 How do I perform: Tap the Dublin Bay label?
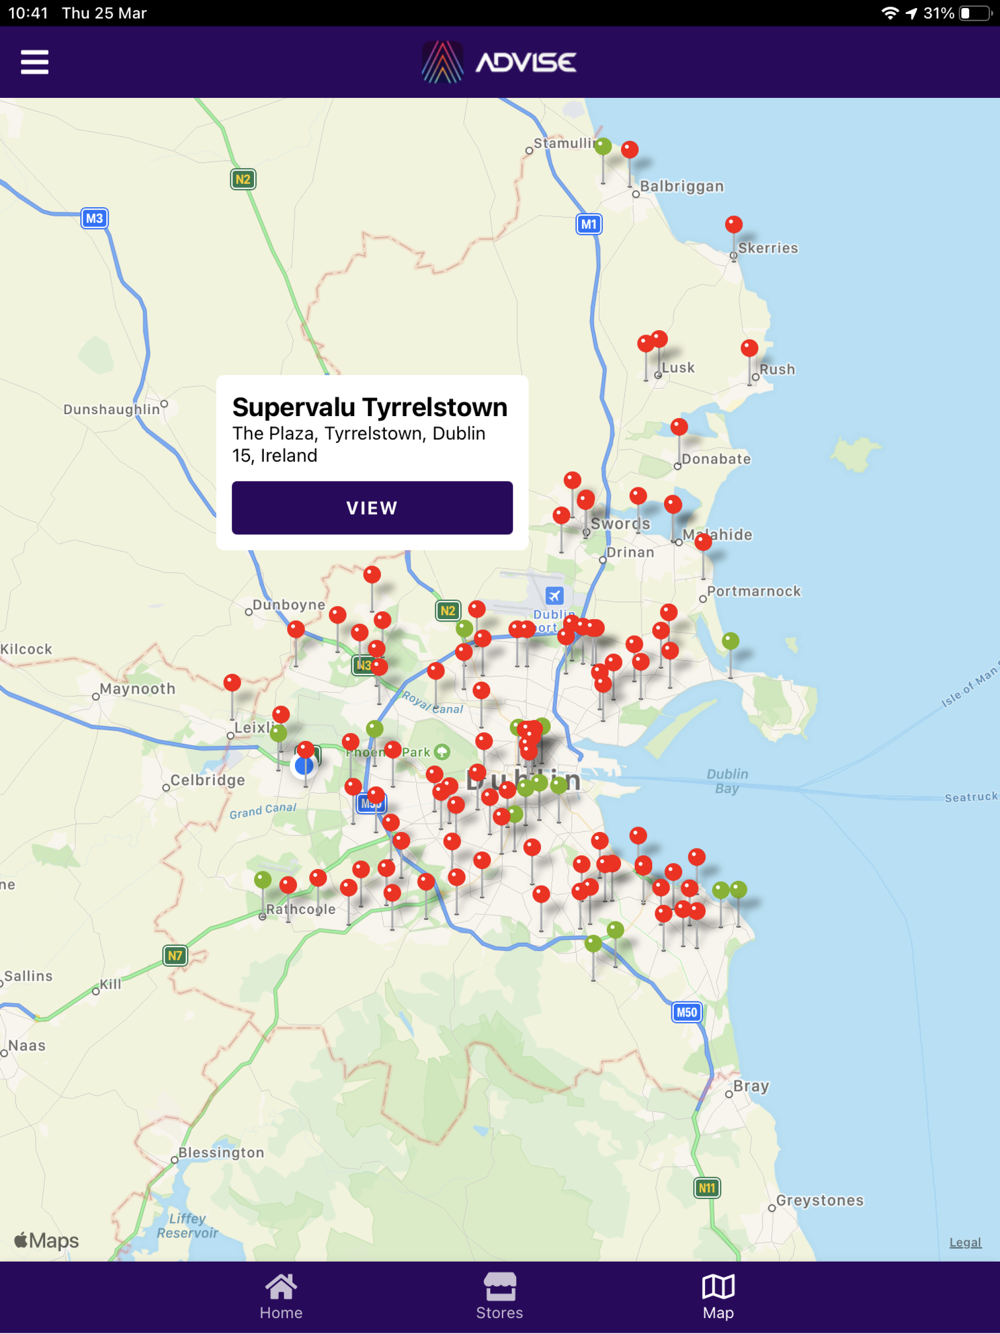[x=727, y=781]
